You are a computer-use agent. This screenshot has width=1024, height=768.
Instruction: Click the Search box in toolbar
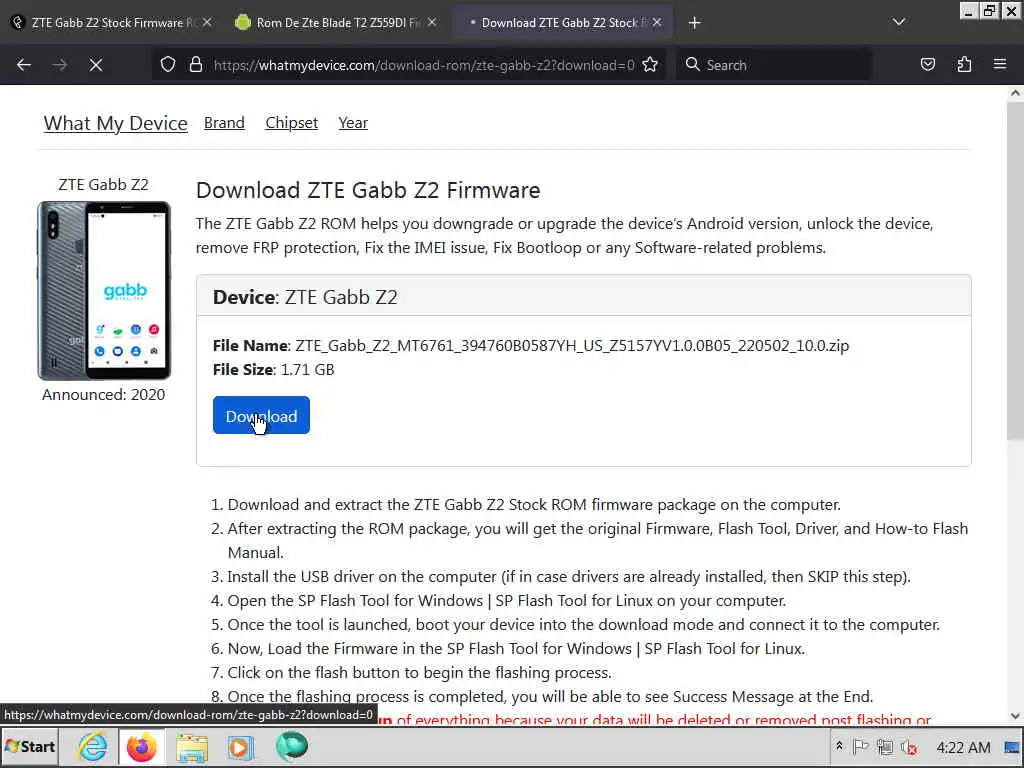(774, 65)
